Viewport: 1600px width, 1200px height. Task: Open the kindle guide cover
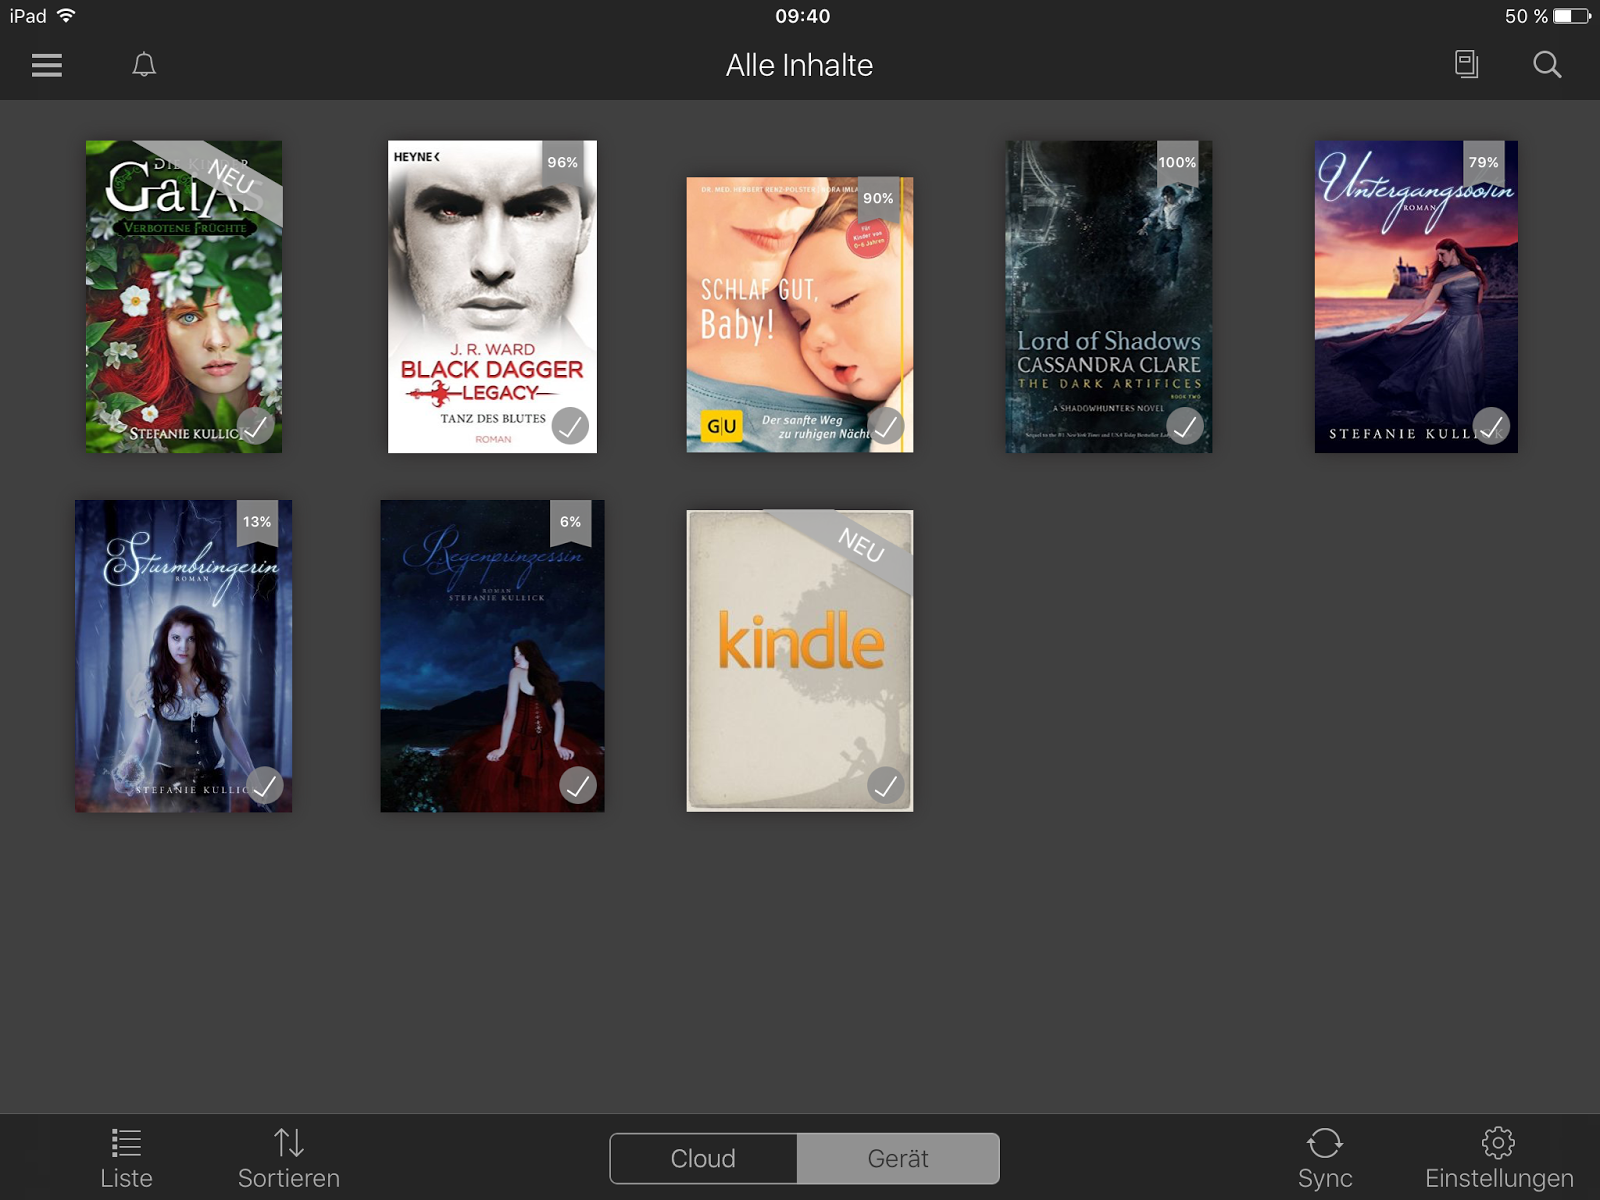[x=799, y=661]
